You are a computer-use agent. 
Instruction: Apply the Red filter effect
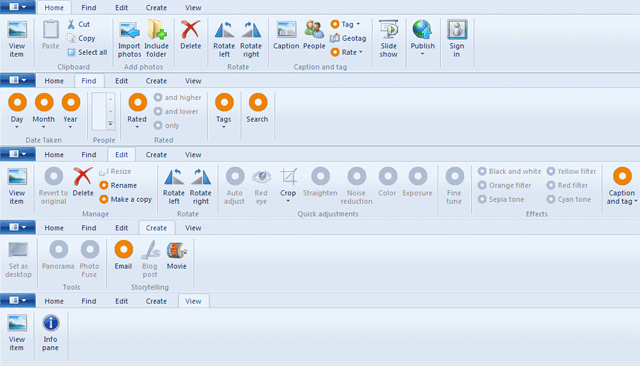(x=567, y=185)
